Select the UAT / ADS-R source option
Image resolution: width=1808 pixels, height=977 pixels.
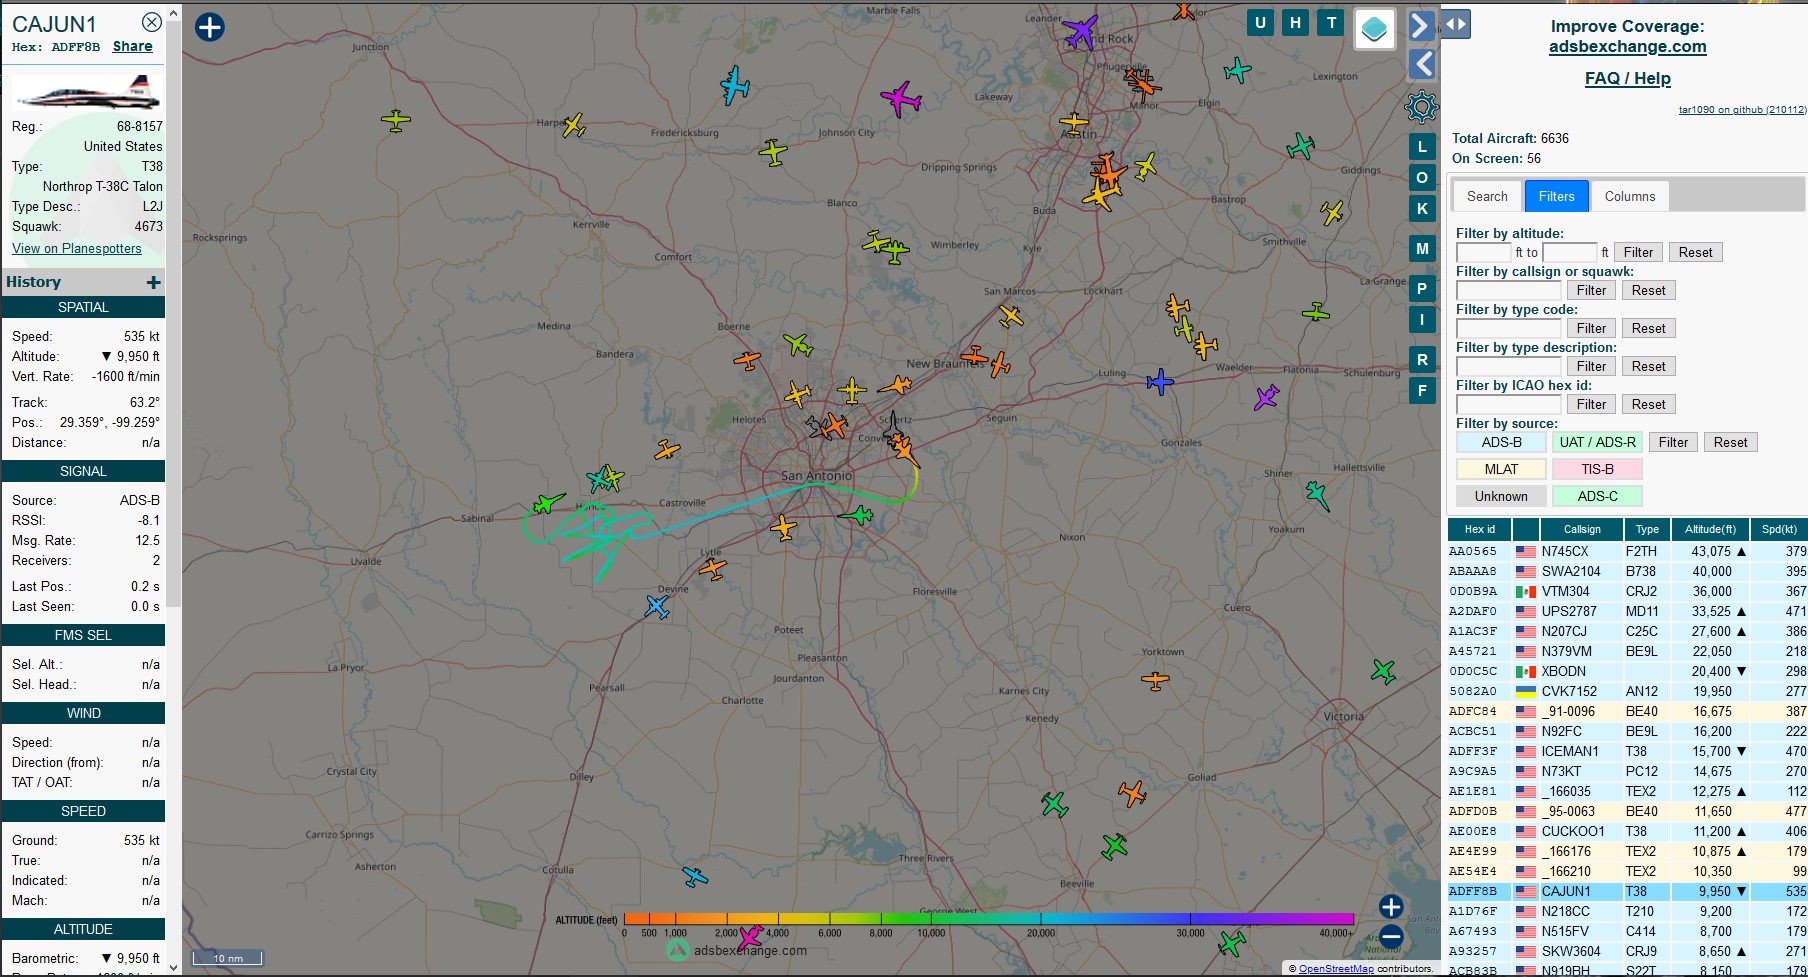point(1597,442)
